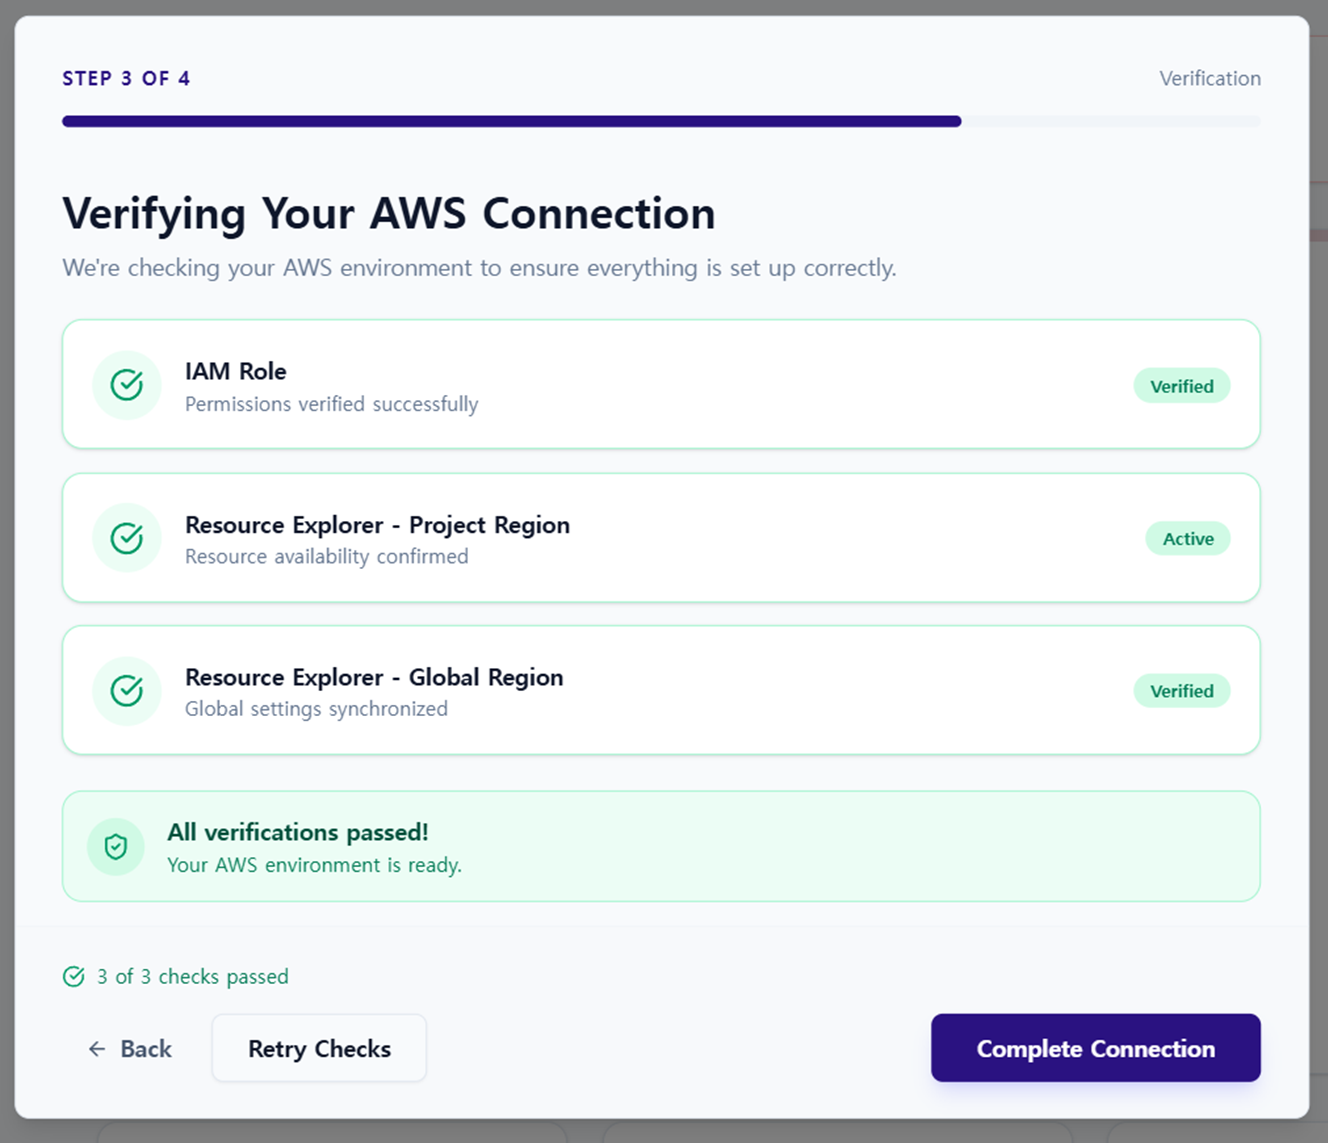This screenshot has width=1328, height=1143.
Task: Click Resource Explorer - Global Region title
Action: tap(374, 677)
